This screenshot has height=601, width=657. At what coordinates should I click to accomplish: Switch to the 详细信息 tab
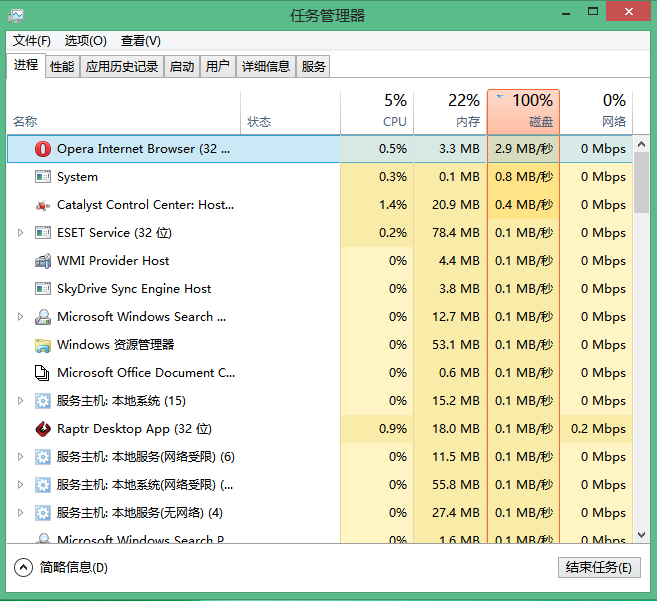tap(266, 66)
